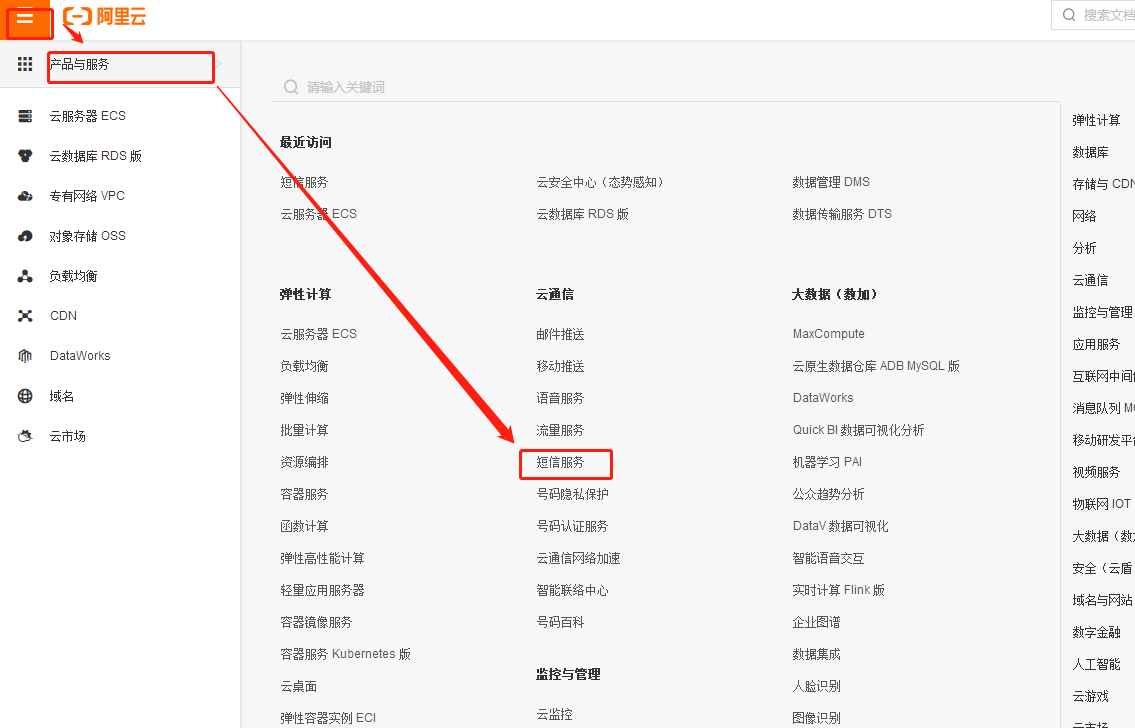Click the 云市场 sidebar icon
The height and width of the screenshot is (728, 1135).
tap(25, 436)
